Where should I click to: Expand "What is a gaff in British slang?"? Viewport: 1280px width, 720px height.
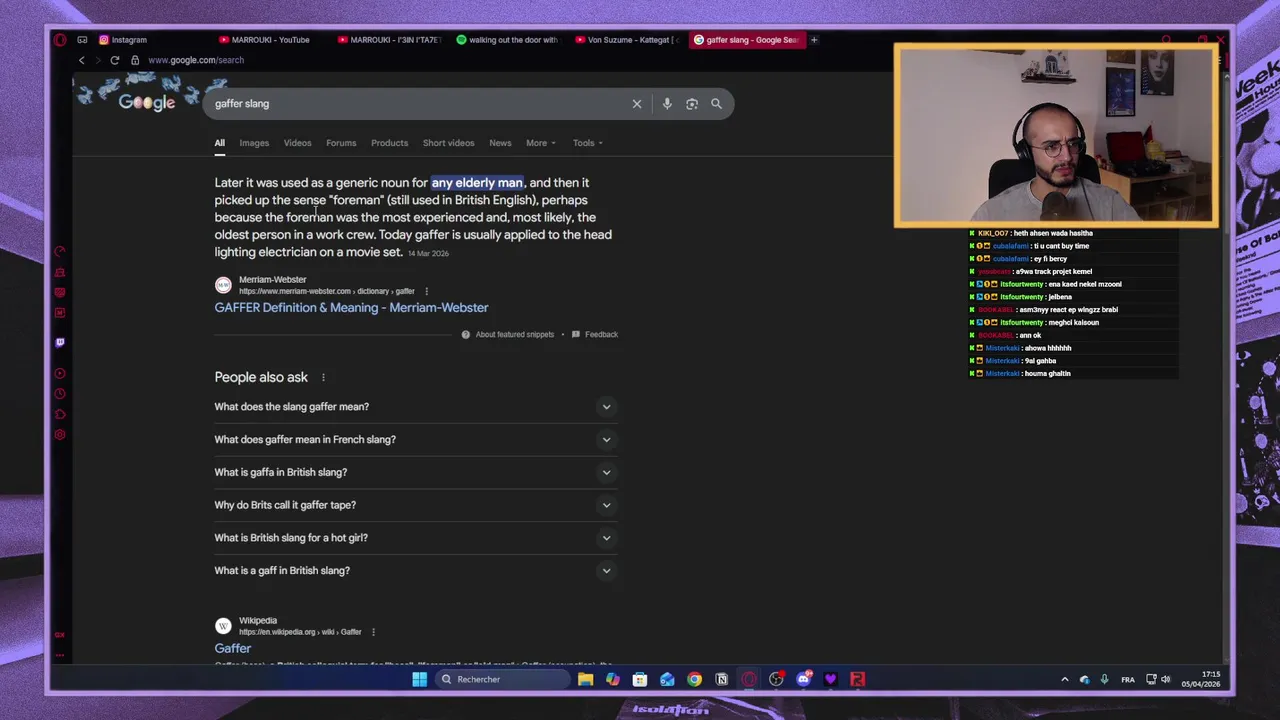coord(415,571)
